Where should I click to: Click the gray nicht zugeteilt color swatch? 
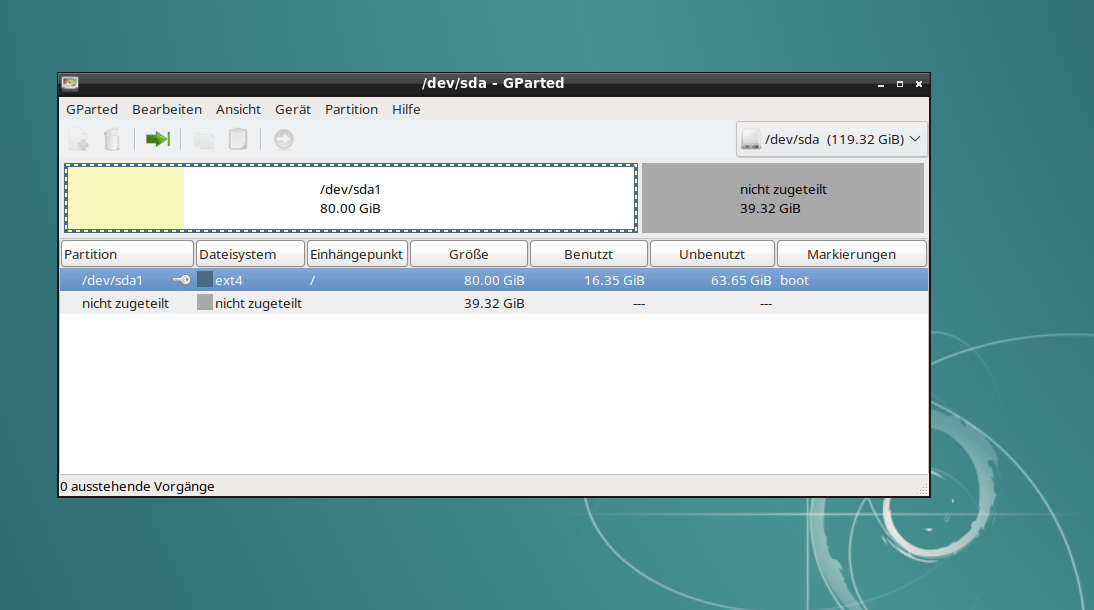(204, 302)
